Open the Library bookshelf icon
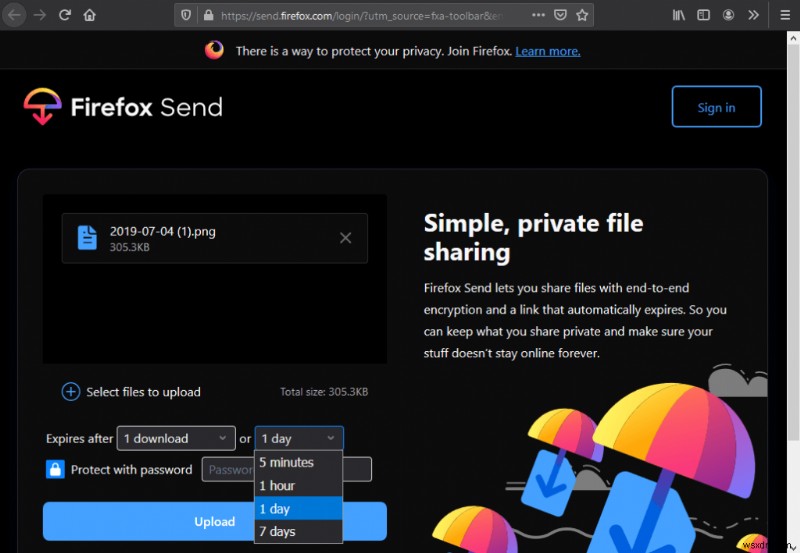Viewport: 800px width, 553px height. [x=679, y=15]
